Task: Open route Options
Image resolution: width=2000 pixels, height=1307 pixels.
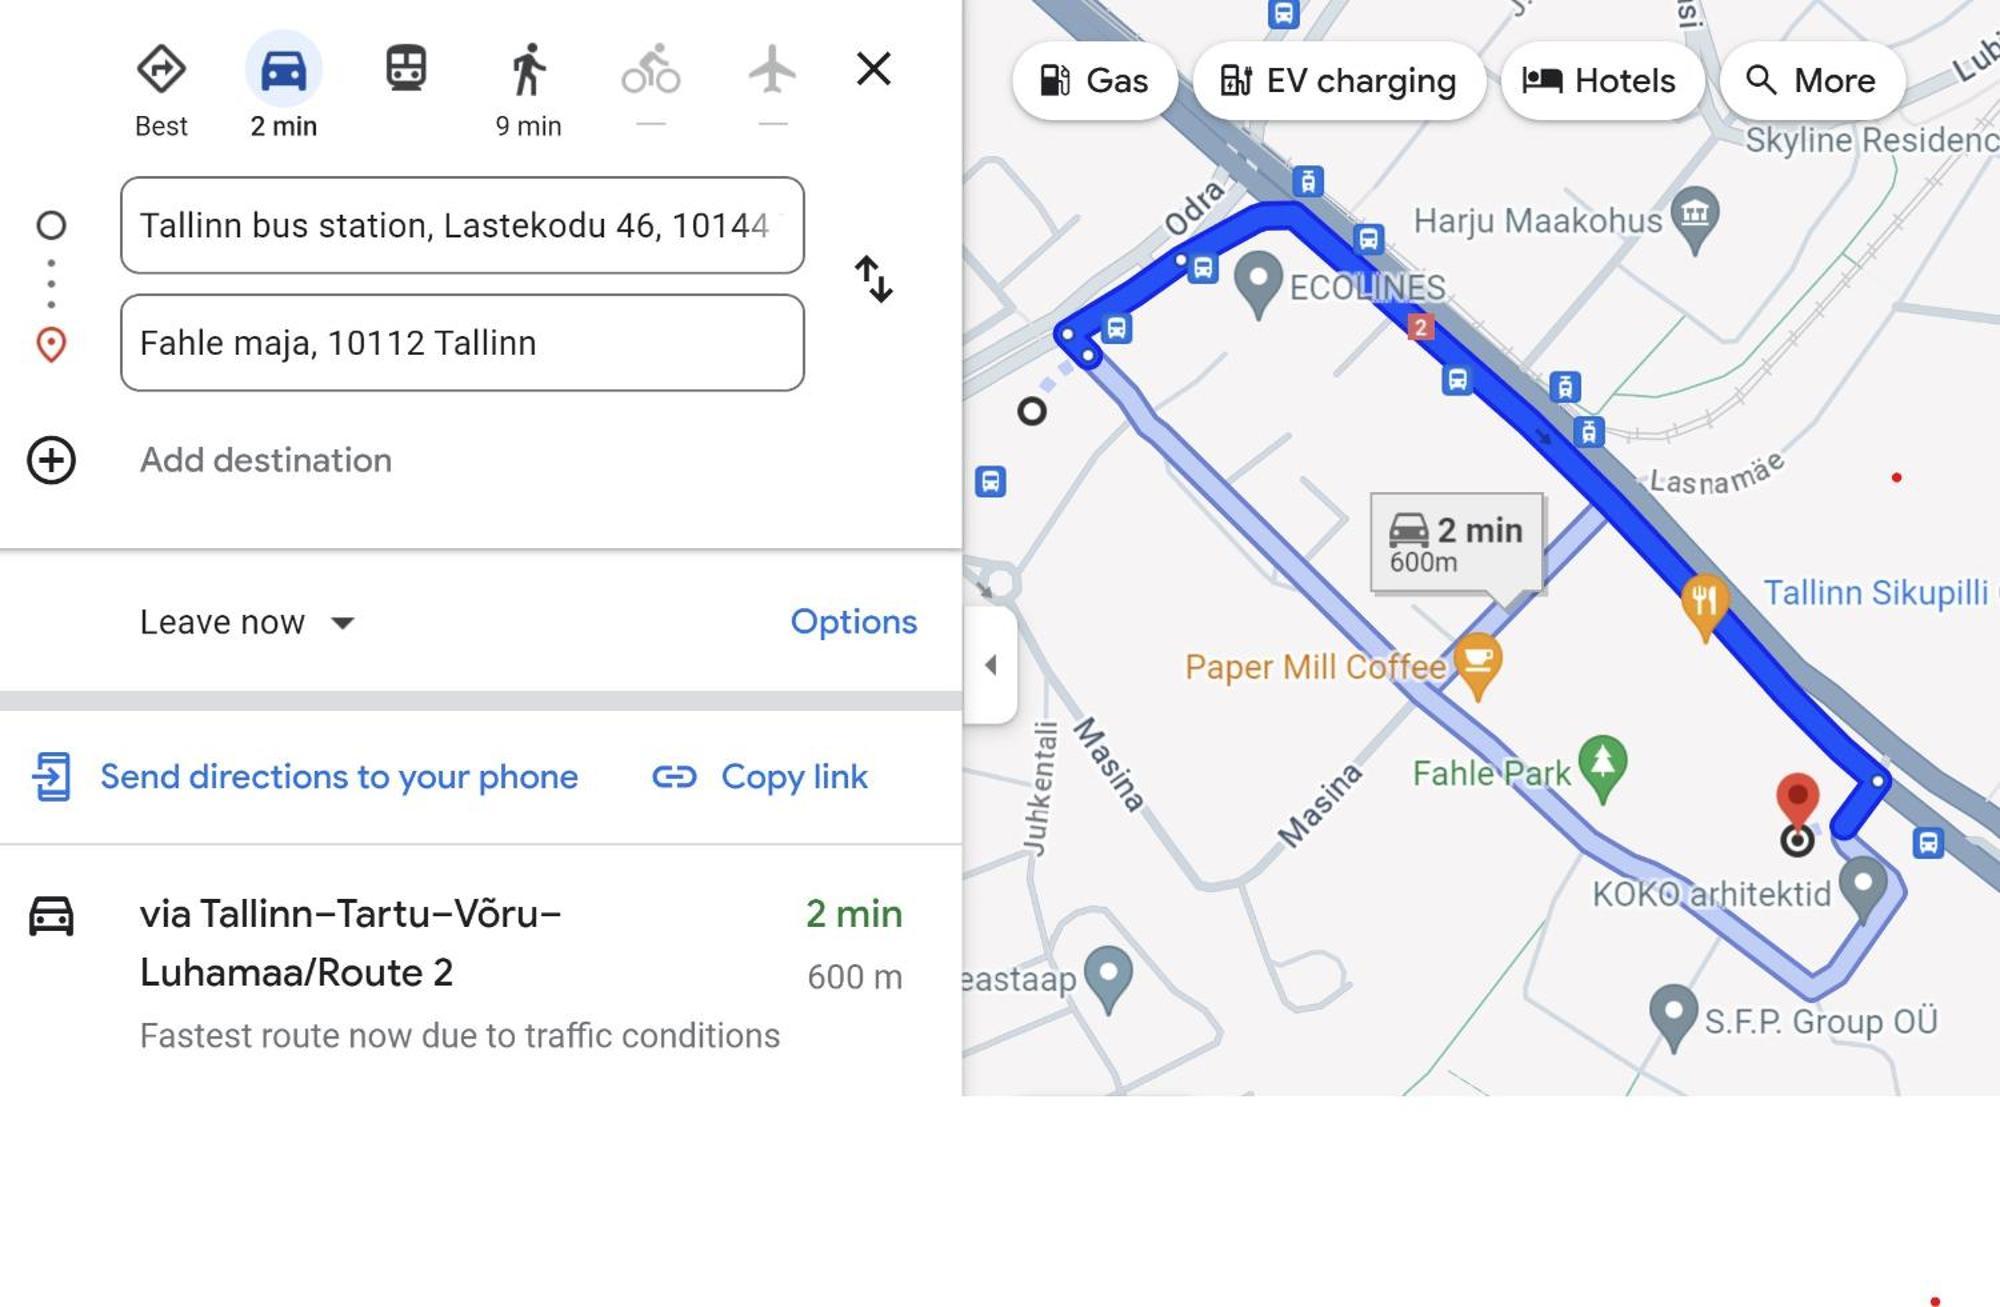Action: coord(853,621)
